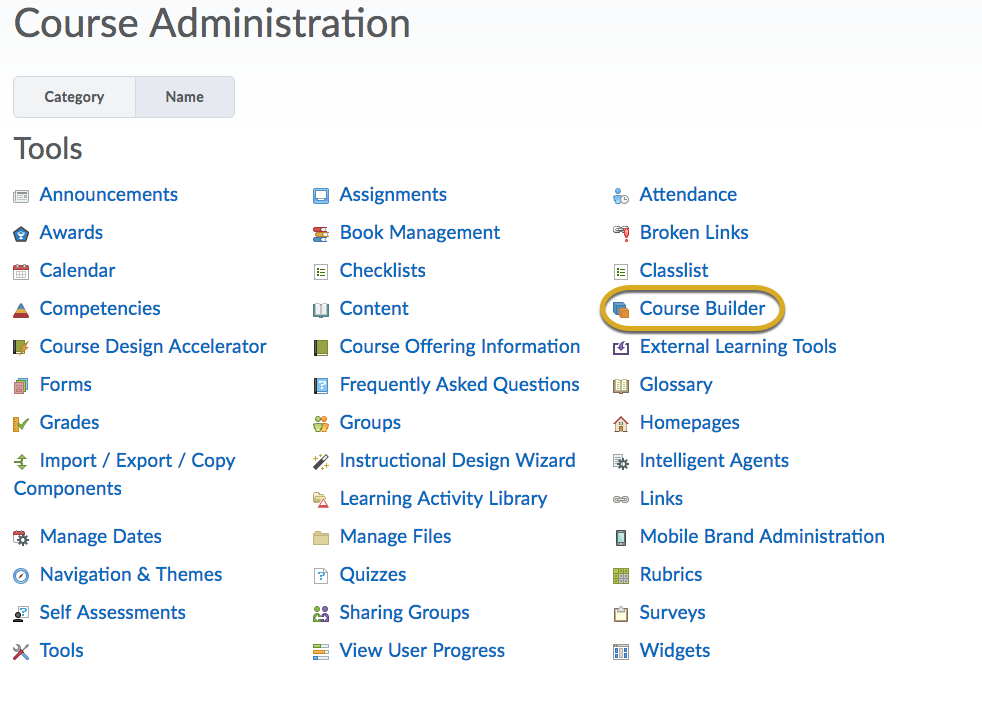The image size is (982, 728).
Task: Switch to the Name tab
Action: coord(185,97)
